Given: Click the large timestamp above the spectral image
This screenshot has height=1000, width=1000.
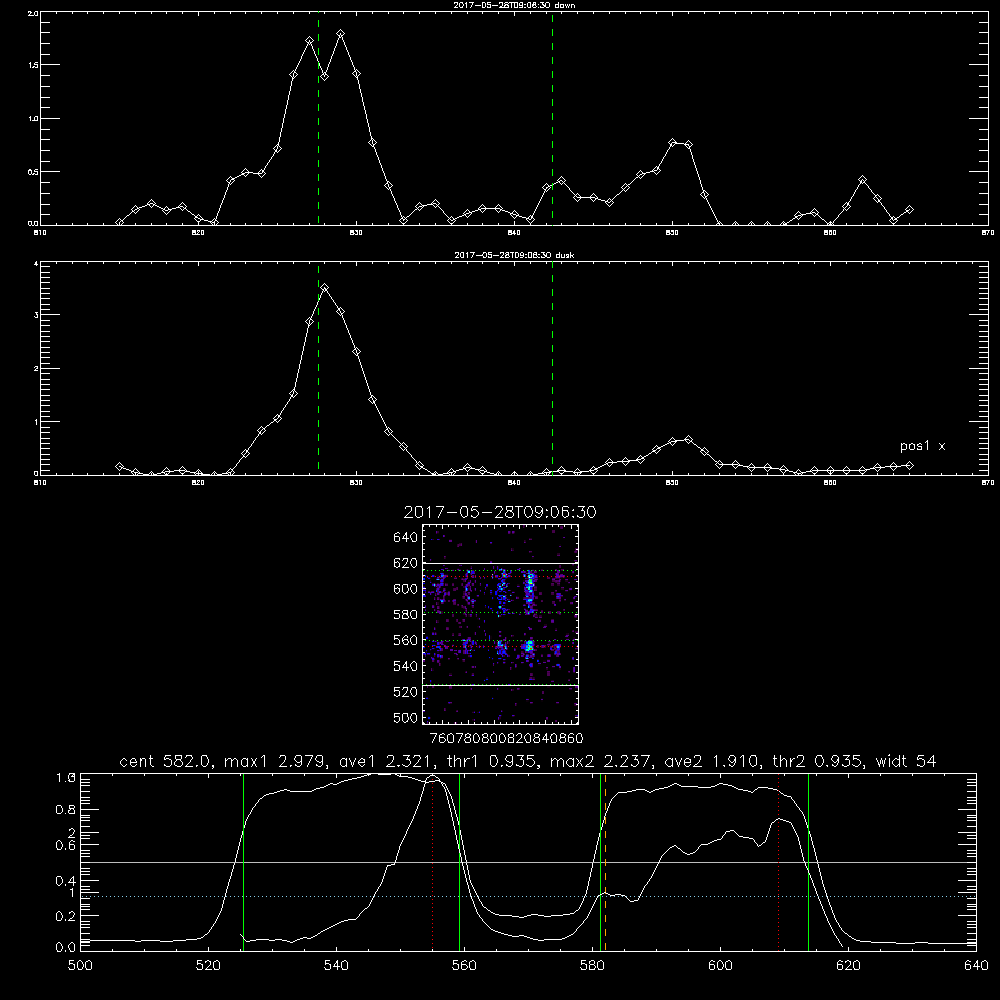Looking at the screenshot, I should pyautogui.click(x=500, y=512).
